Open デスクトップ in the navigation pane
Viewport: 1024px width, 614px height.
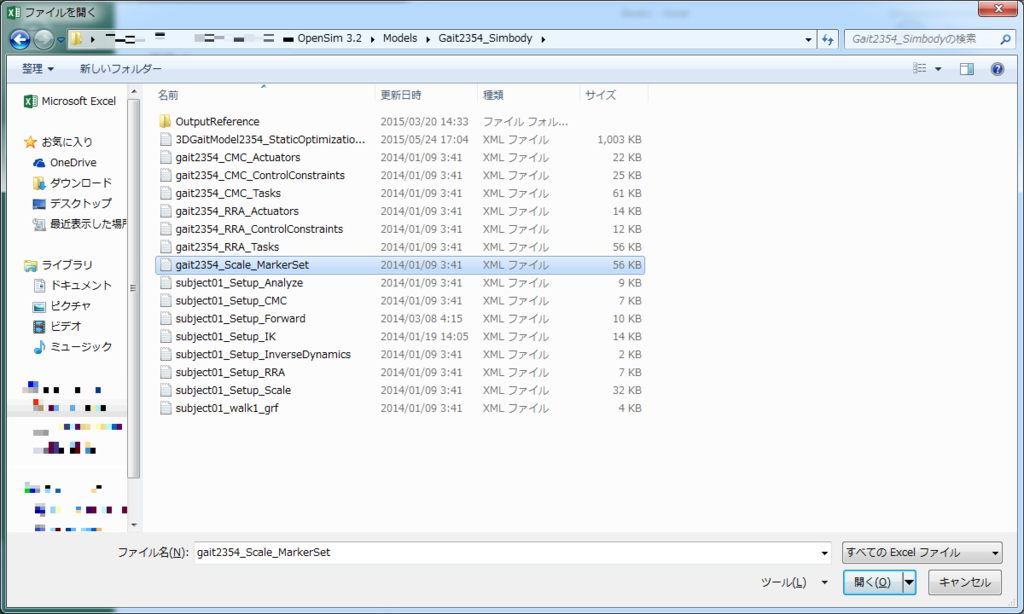[72, 203]
